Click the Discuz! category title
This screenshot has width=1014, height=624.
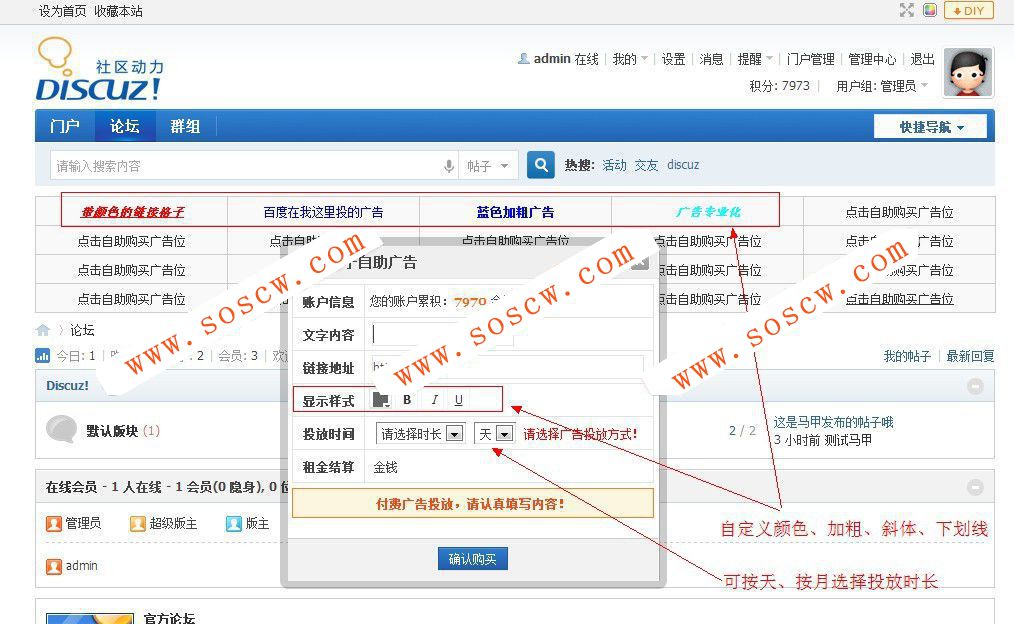click(x=67, y=385)
